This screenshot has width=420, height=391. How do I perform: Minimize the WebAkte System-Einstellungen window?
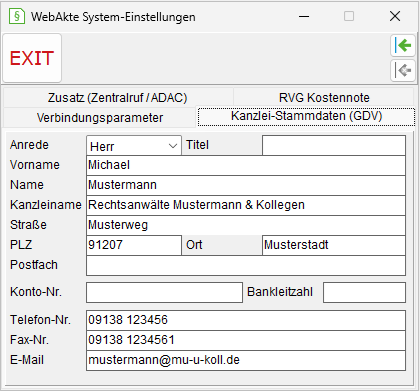304,16
